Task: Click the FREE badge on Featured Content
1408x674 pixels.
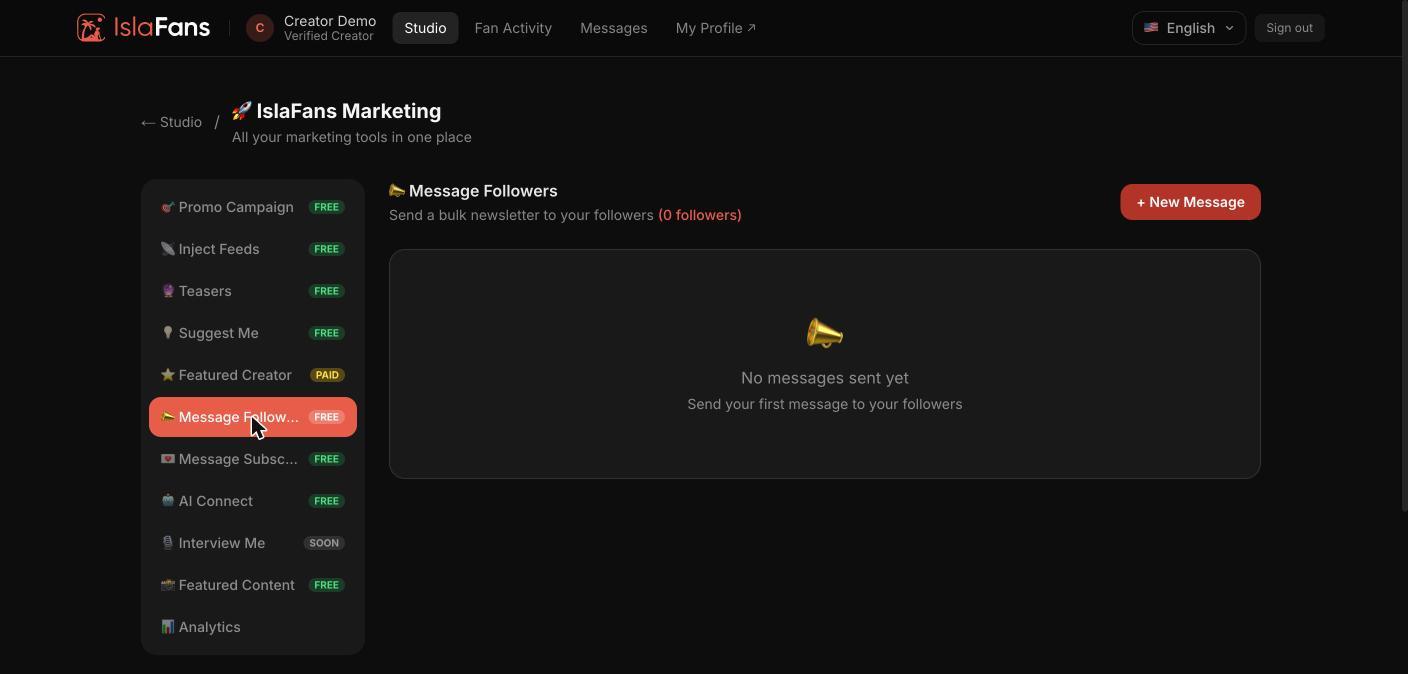Action: 327,585
